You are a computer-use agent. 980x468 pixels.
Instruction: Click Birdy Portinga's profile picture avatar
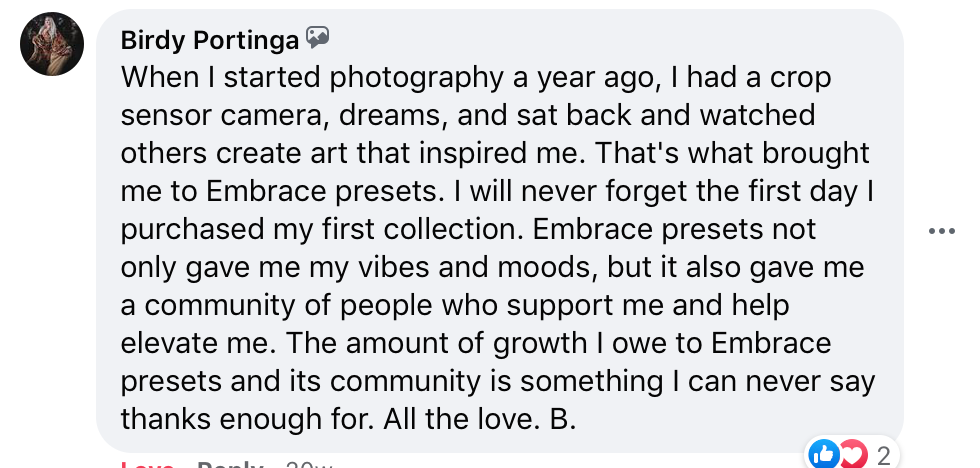52,44
